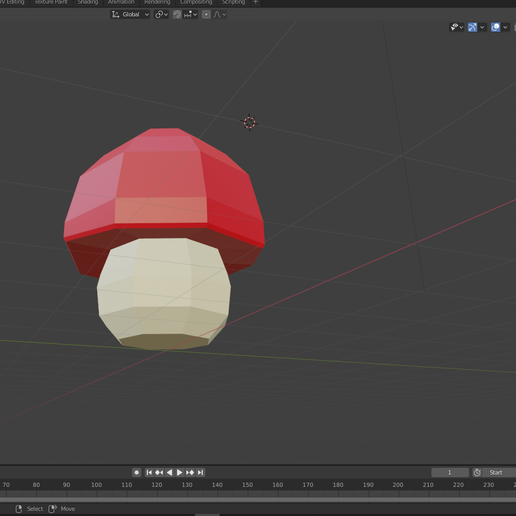This screenshot has width=516, height=516.
Task: Switch to the Compositing workspace tab
Action: [196, 2]
